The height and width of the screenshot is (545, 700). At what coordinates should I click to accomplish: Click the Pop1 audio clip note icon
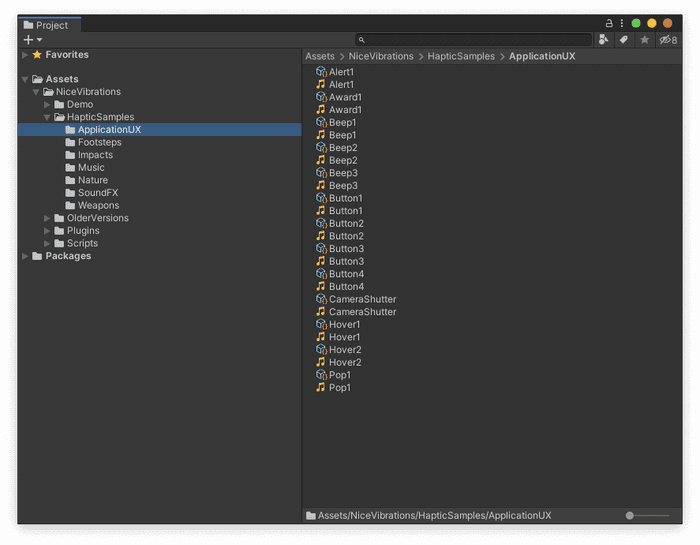(x=321, y=387)
